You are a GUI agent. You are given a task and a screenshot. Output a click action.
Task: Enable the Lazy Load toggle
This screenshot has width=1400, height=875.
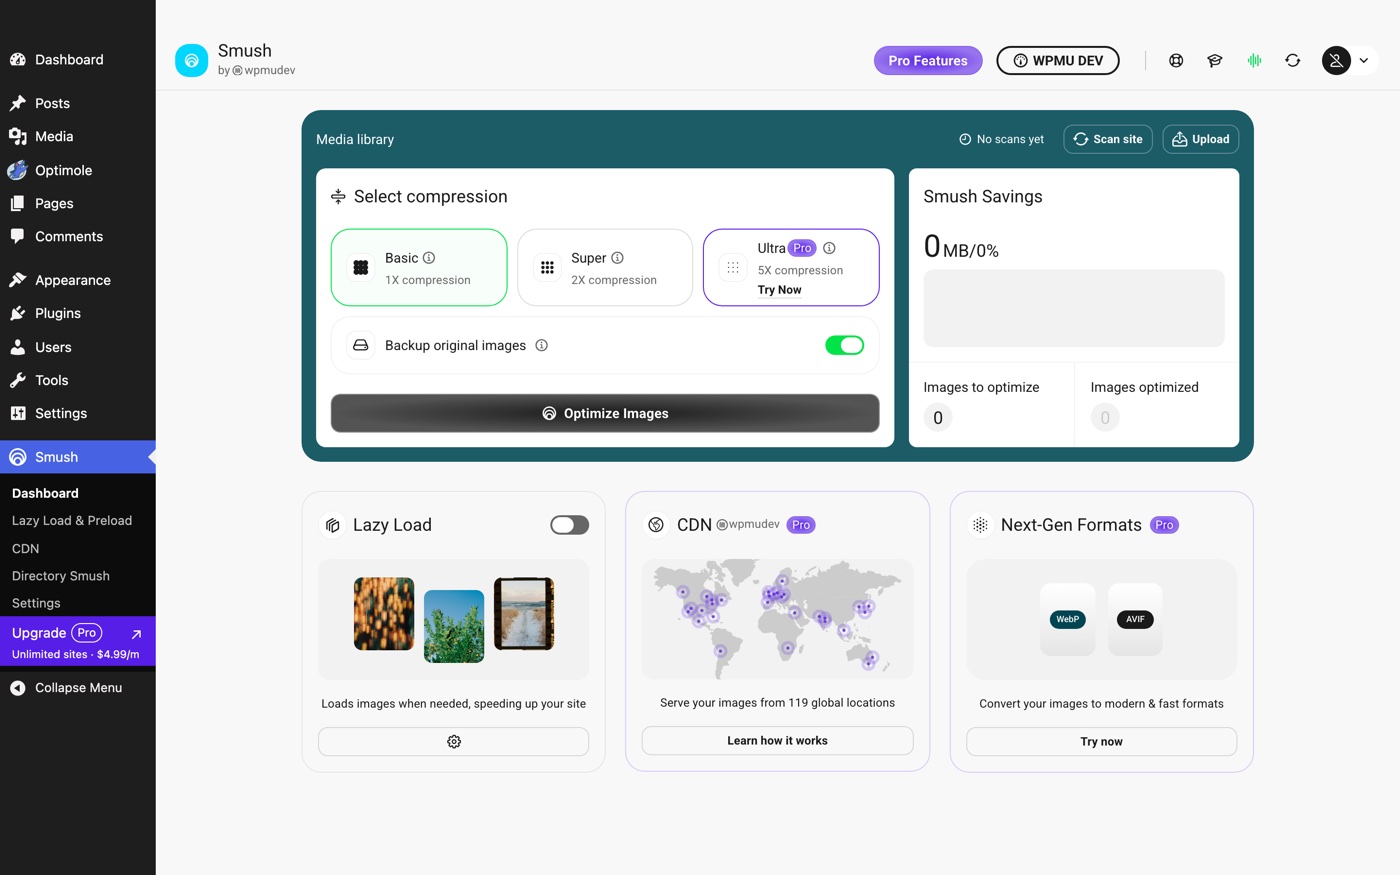click(570, 525)
